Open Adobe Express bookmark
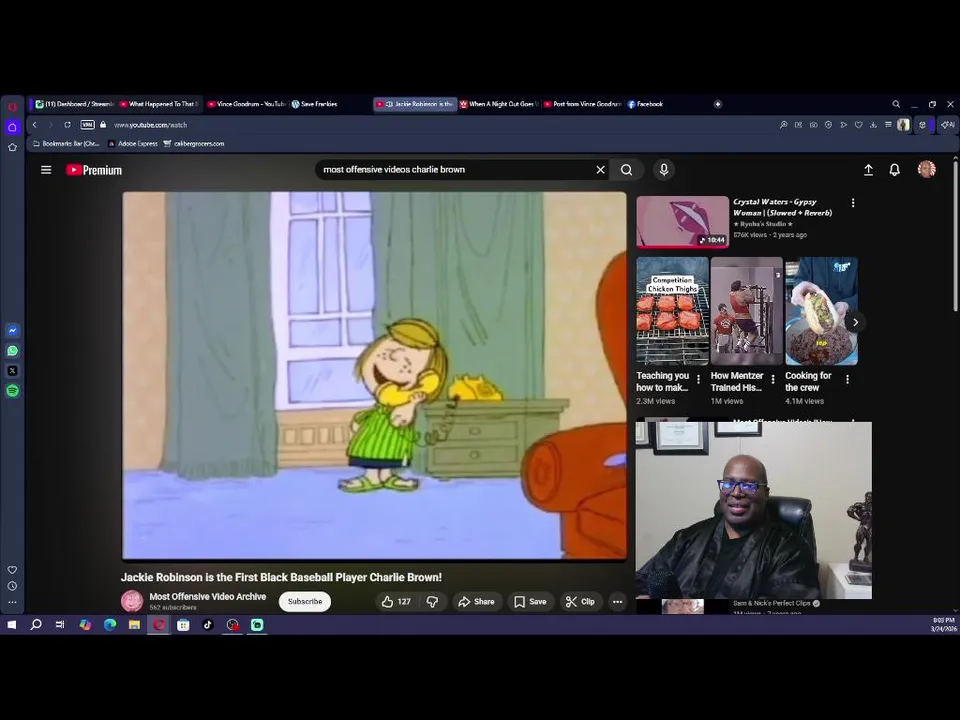 point(133,144)
